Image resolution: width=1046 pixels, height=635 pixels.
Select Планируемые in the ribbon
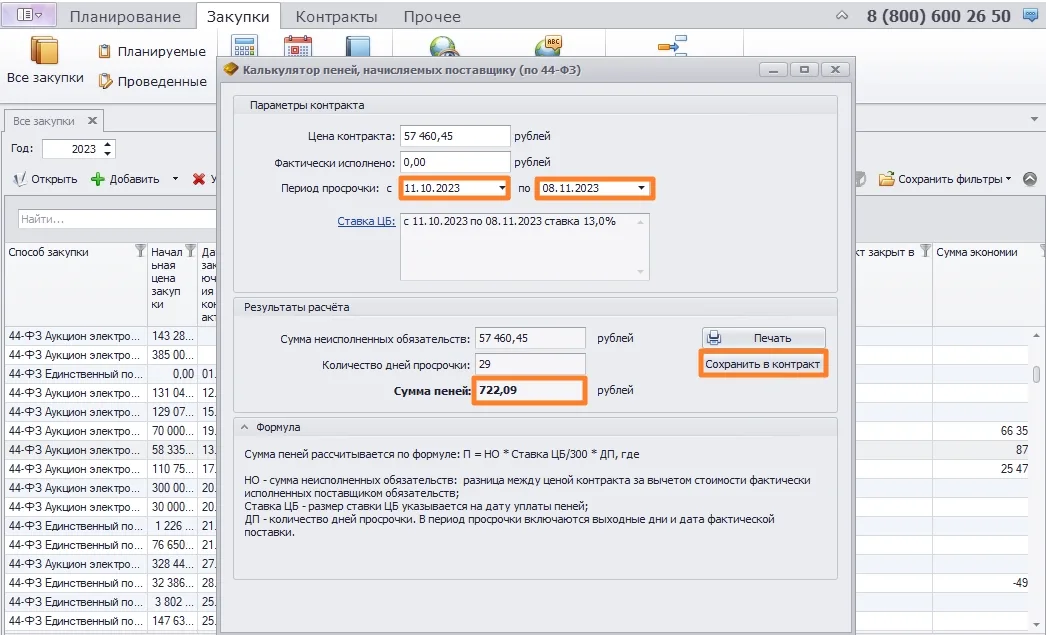(x=152, y=51)
